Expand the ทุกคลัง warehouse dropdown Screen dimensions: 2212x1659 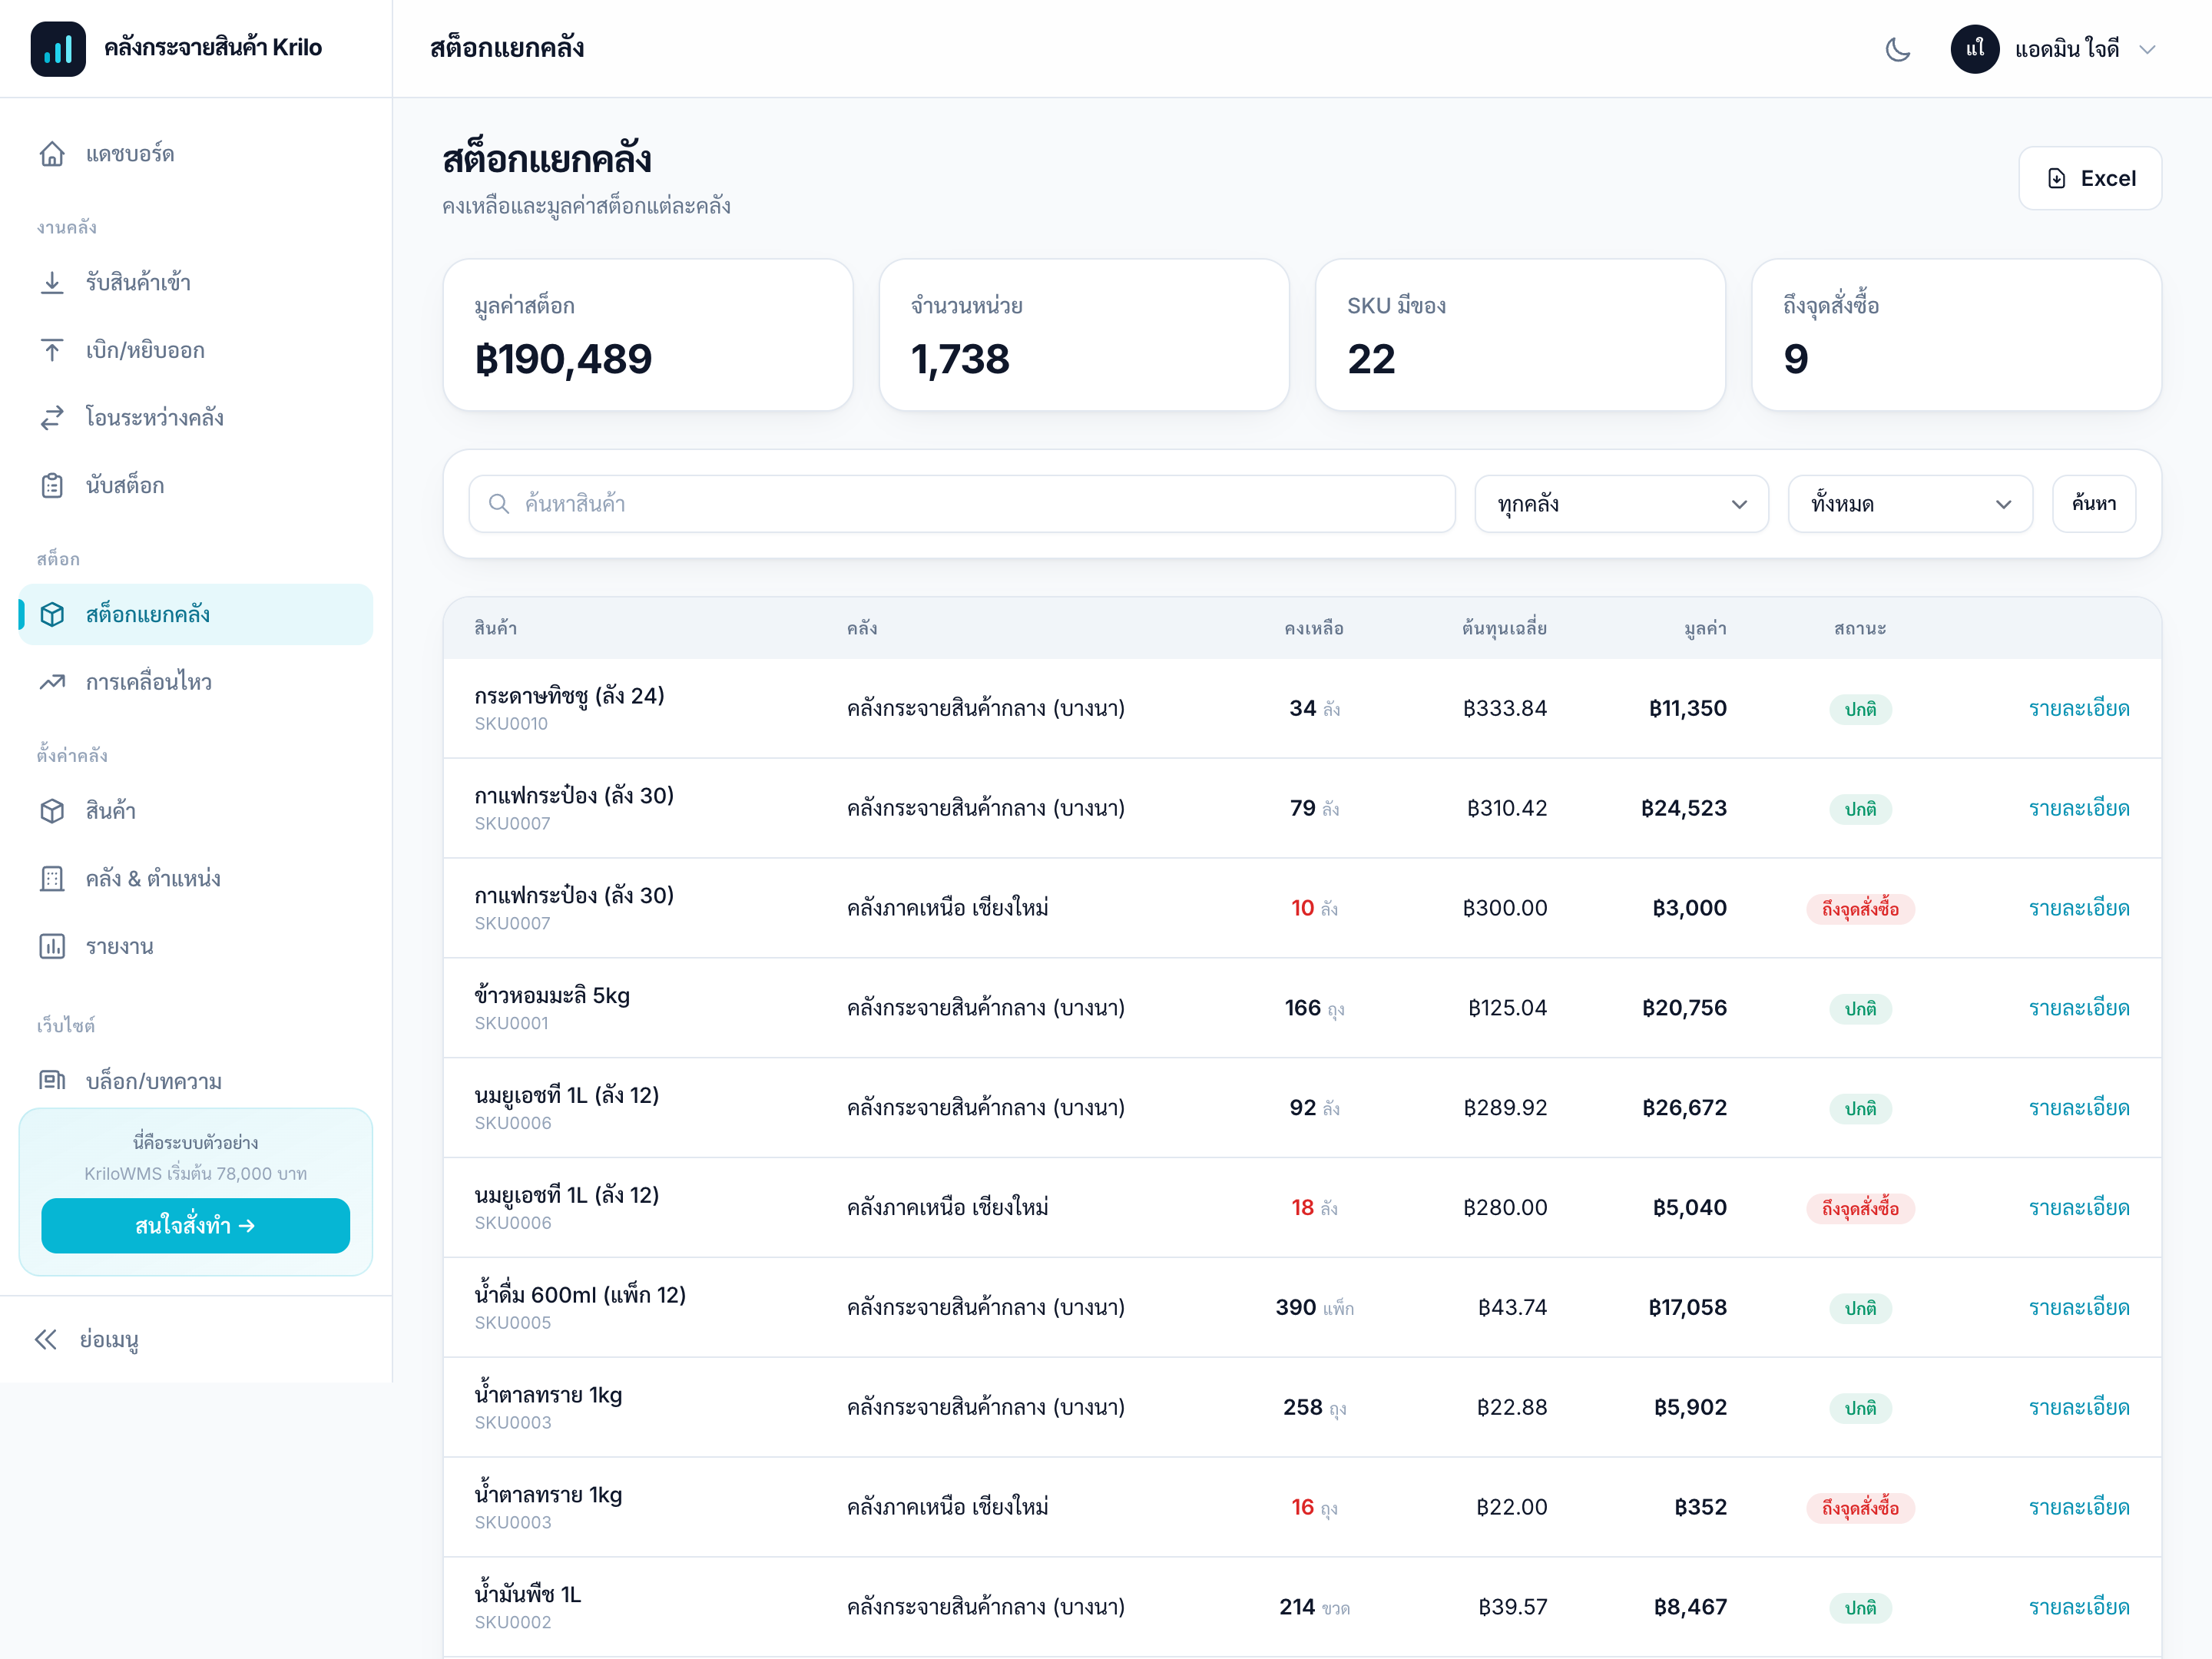pyautogui.click(x=1621, y=504)
